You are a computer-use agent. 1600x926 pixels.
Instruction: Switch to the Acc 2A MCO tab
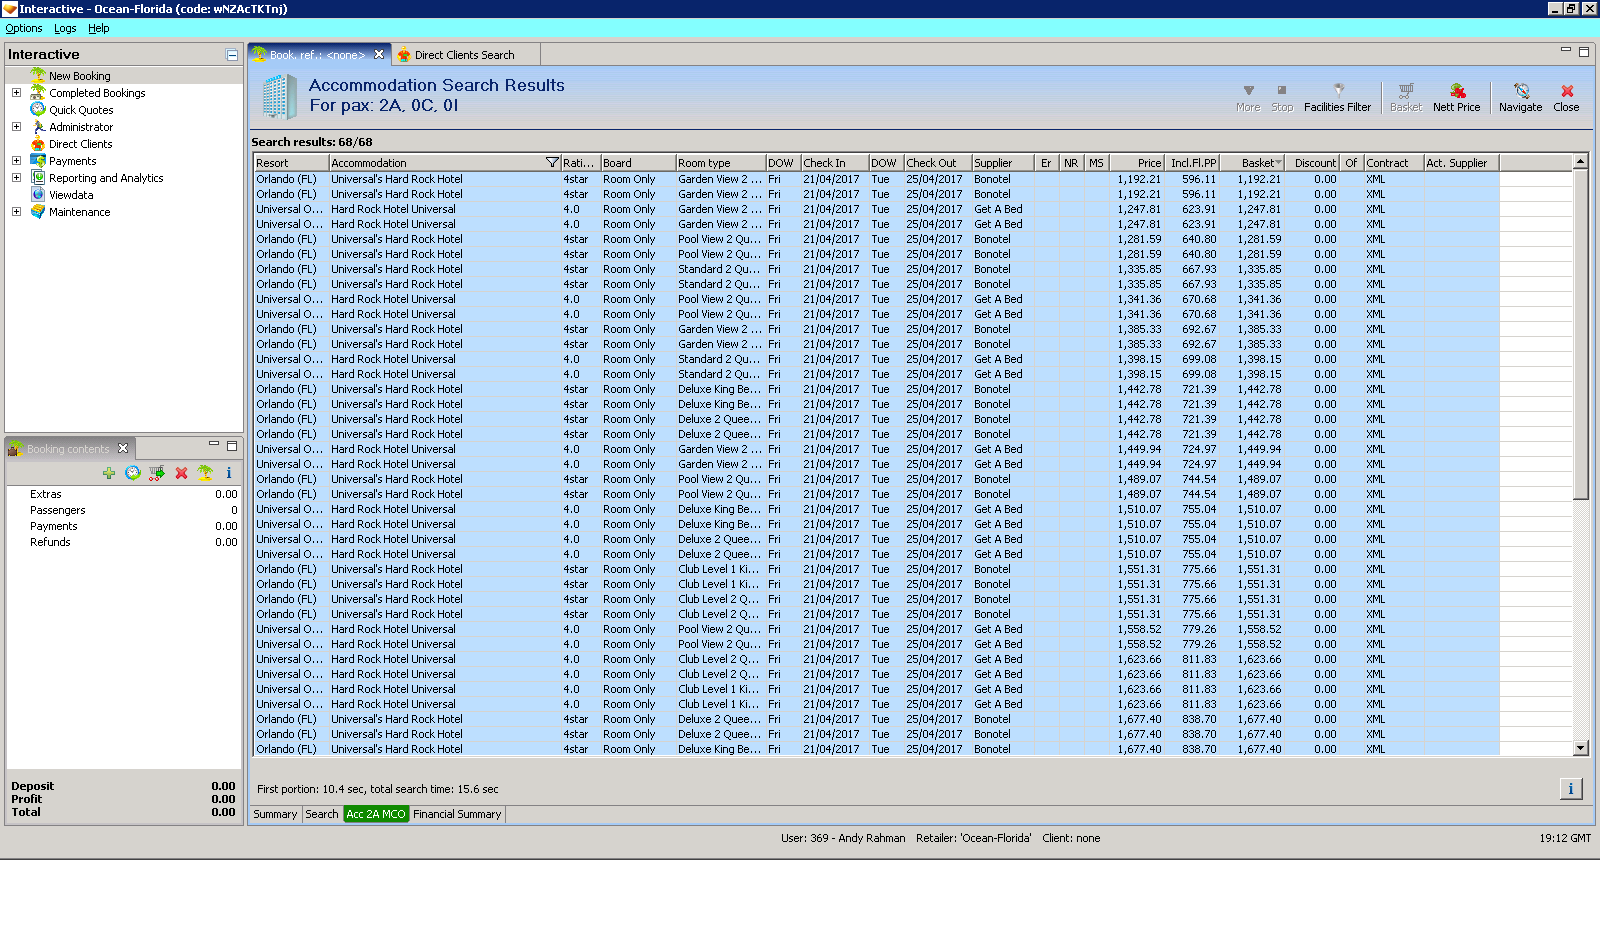(376, 814)
